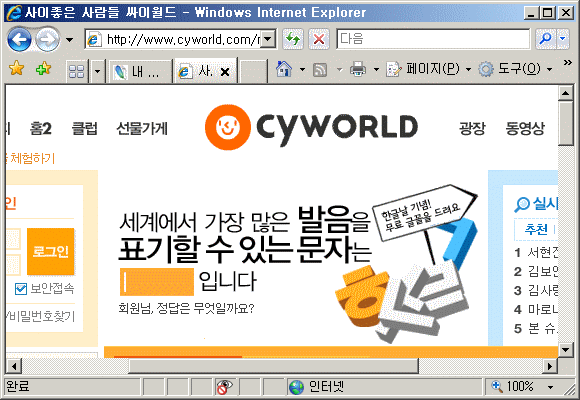Viewport: 580px width, 400px height.
Task: Go back with the Back arrow button
Action: [x=19, y=39]
